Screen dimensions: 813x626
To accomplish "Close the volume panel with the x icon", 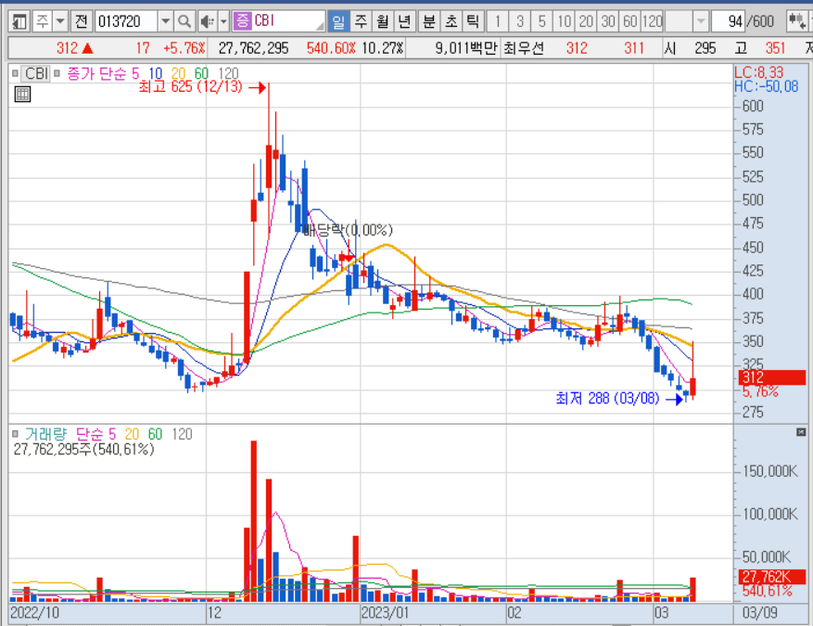I will 801,432.
